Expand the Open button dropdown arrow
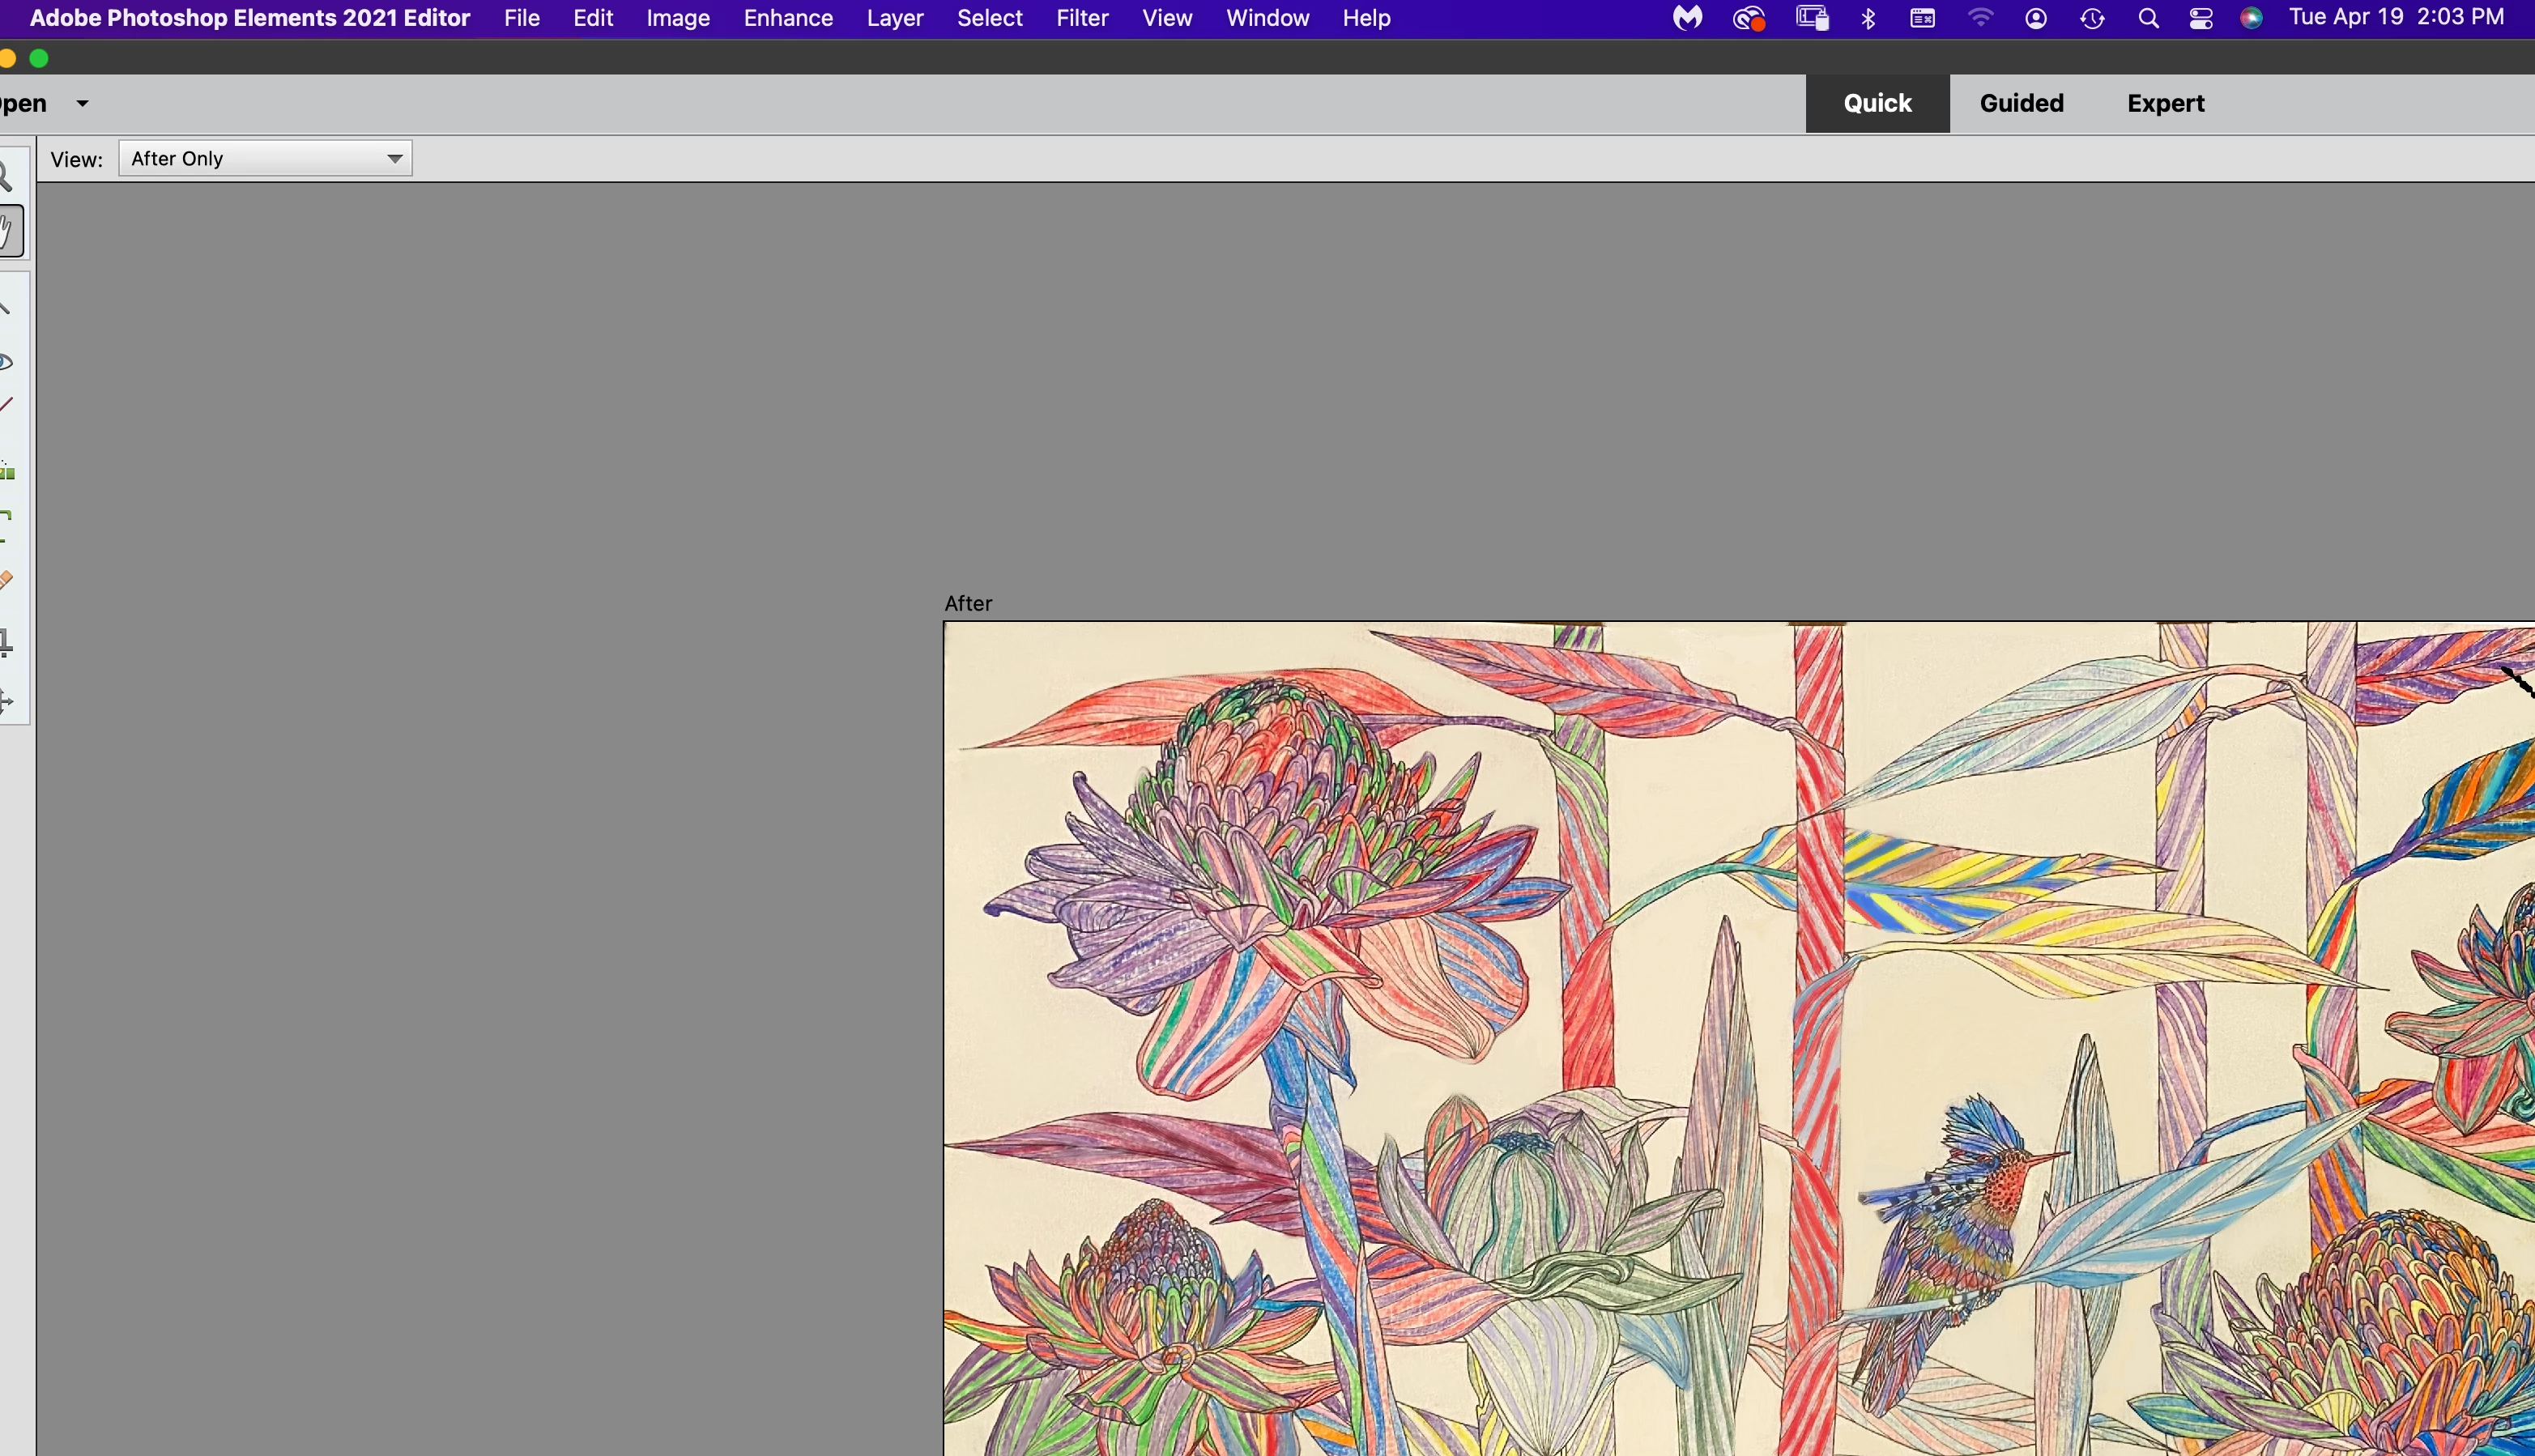2535x1456 pixels. 83,103
